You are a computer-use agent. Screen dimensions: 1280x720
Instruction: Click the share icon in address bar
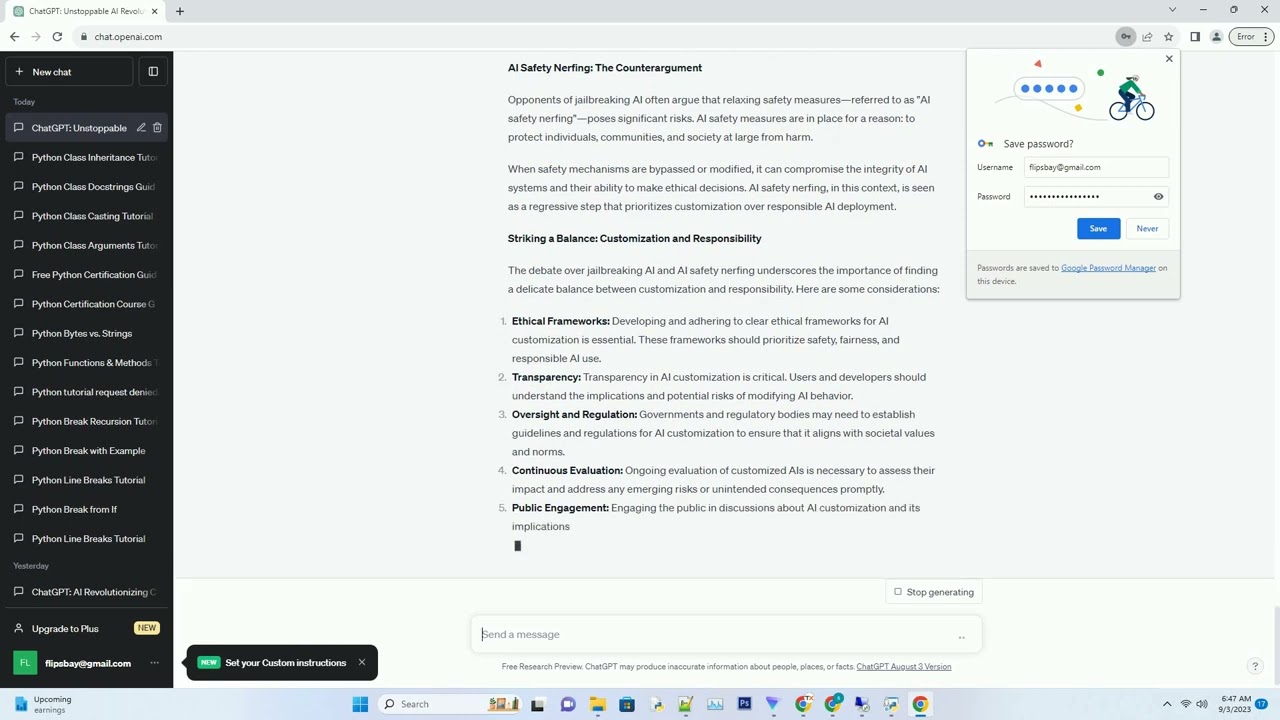pos(1147,37)
